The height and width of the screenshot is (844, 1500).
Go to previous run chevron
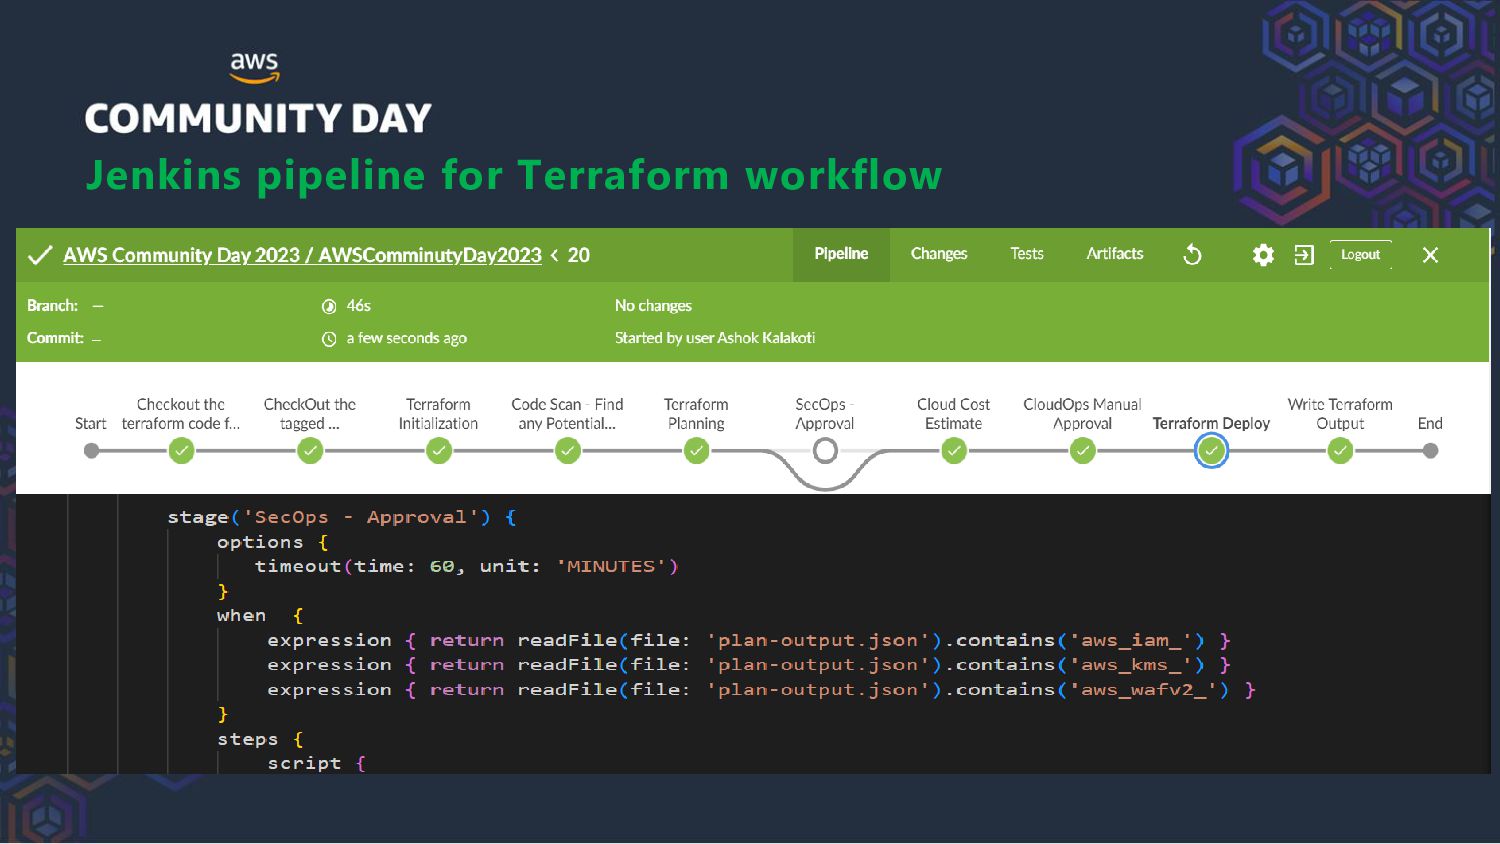[554, 255]
